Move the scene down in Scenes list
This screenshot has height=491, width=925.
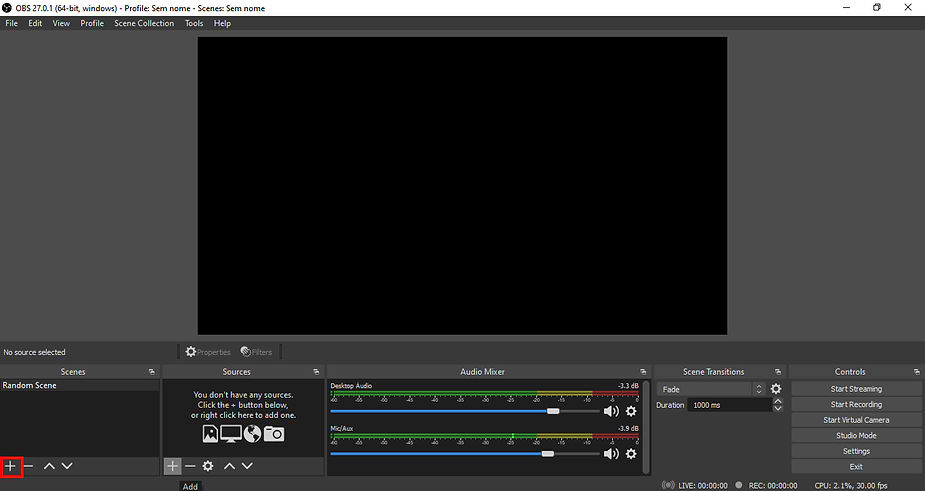[x=67, y=466]
